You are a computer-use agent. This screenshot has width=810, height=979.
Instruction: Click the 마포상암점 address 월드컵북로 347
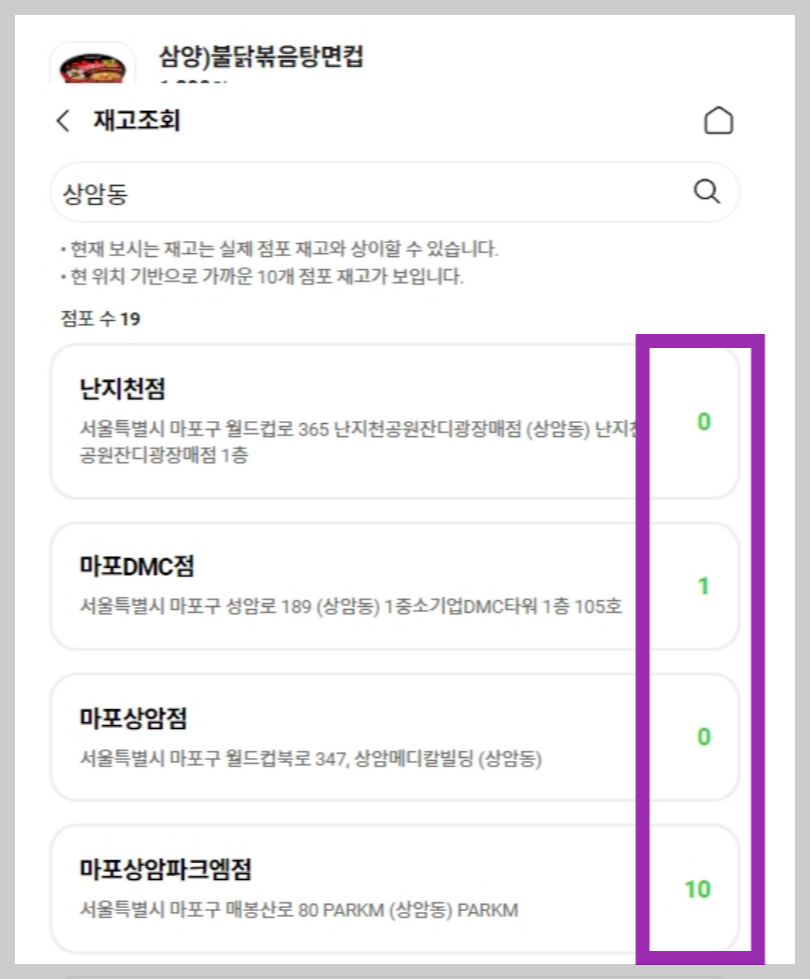pyautogui.click(x=310, y=759)
